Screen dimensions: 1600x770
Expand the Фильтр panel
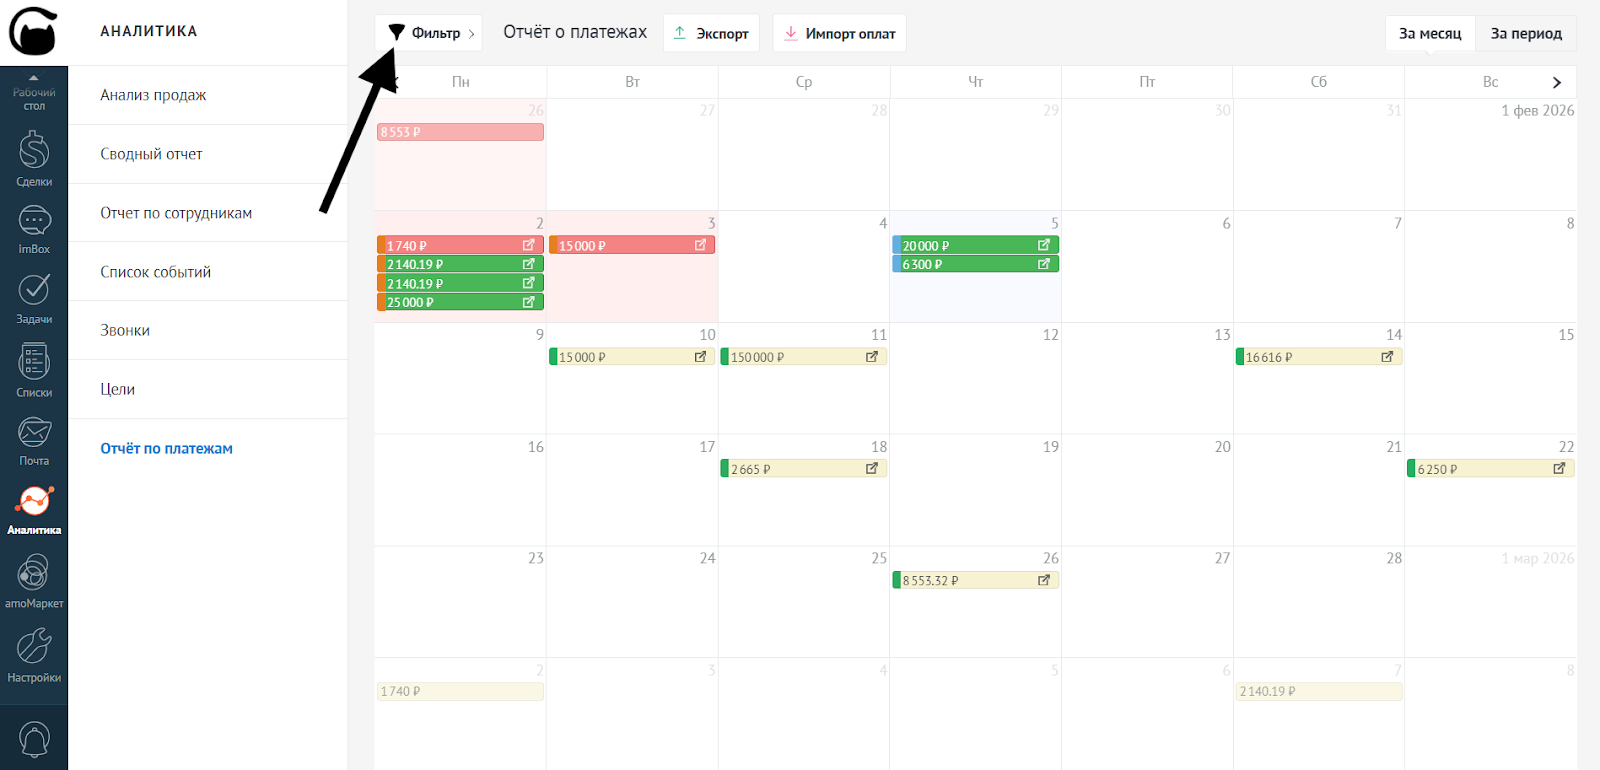[x=430, y=33]
